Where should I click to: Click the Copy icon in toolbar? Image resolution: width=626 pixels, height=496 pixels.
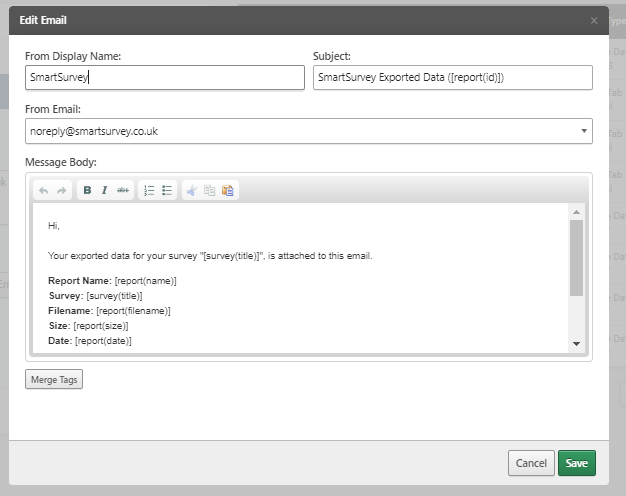click(210, 190)
